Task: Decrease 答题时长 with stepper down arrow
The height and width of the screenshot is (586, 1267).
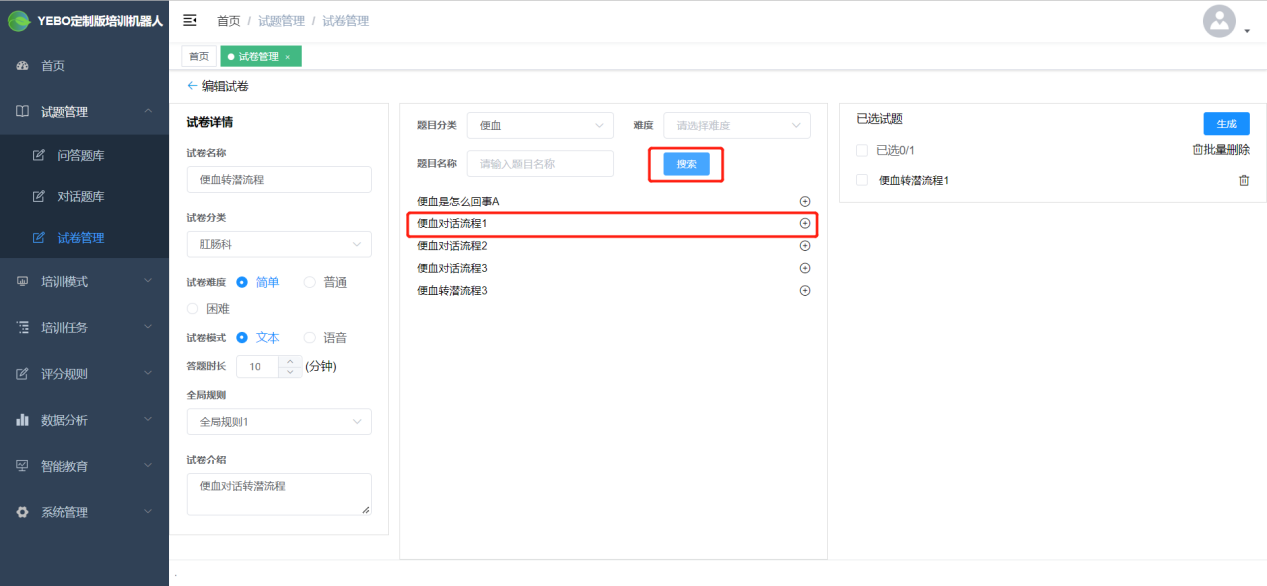Action: click(291, 372)
